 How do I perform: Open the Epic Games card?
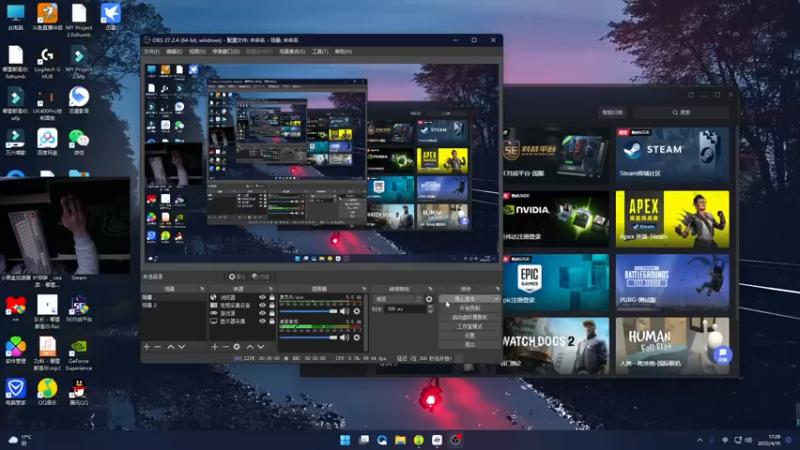(556, 282)
